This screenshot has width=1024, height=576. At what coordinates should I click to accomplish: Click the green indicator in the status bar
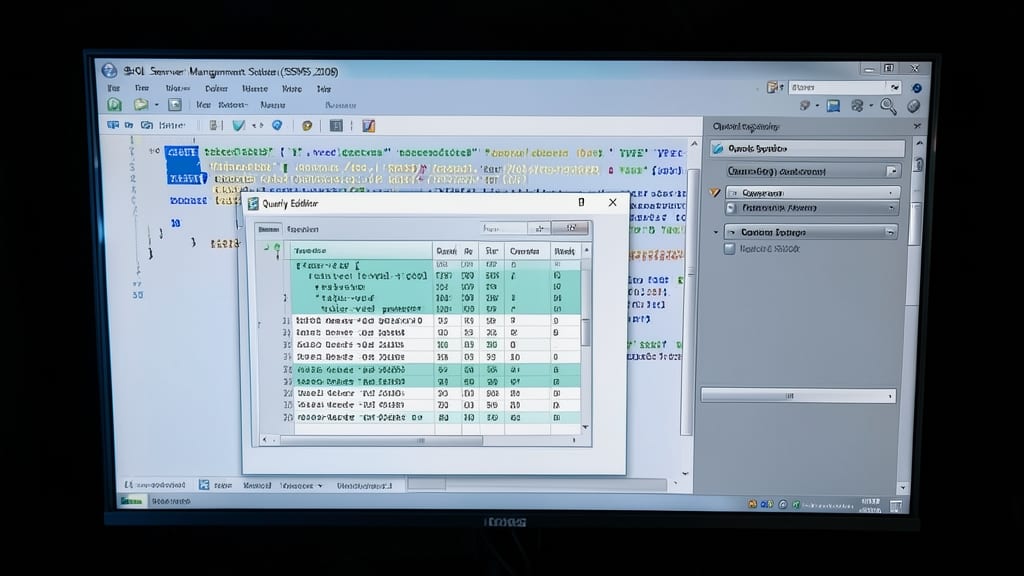click(x=131, y=501)
